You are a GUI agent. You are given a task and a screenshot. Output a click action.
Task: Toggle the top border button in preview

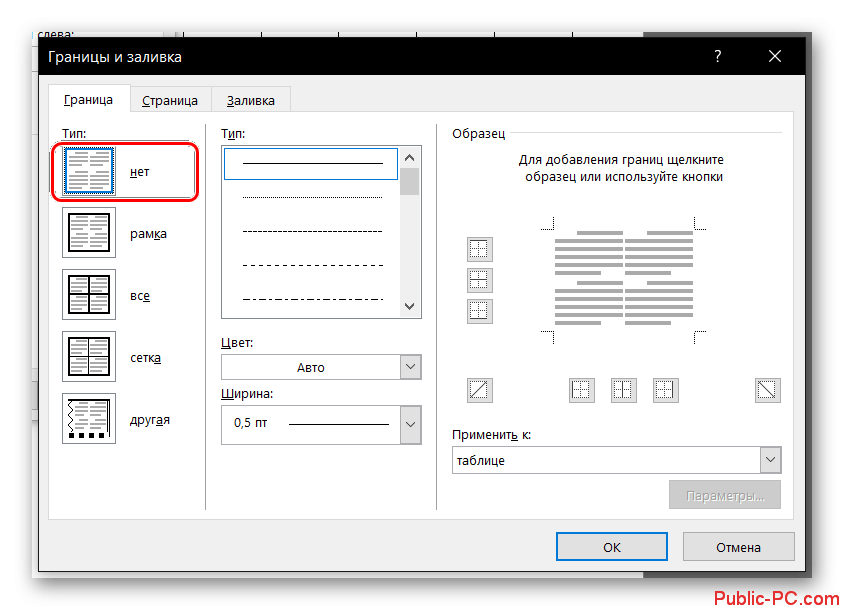coord(480,250)
